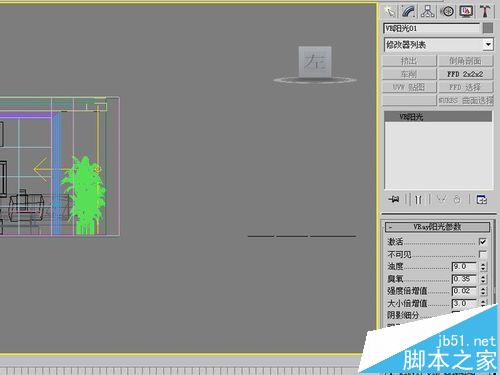The width and height of the screenshot is (500, 375).
Task: Click the ViewCube 左 face
Action: point(315,62)
